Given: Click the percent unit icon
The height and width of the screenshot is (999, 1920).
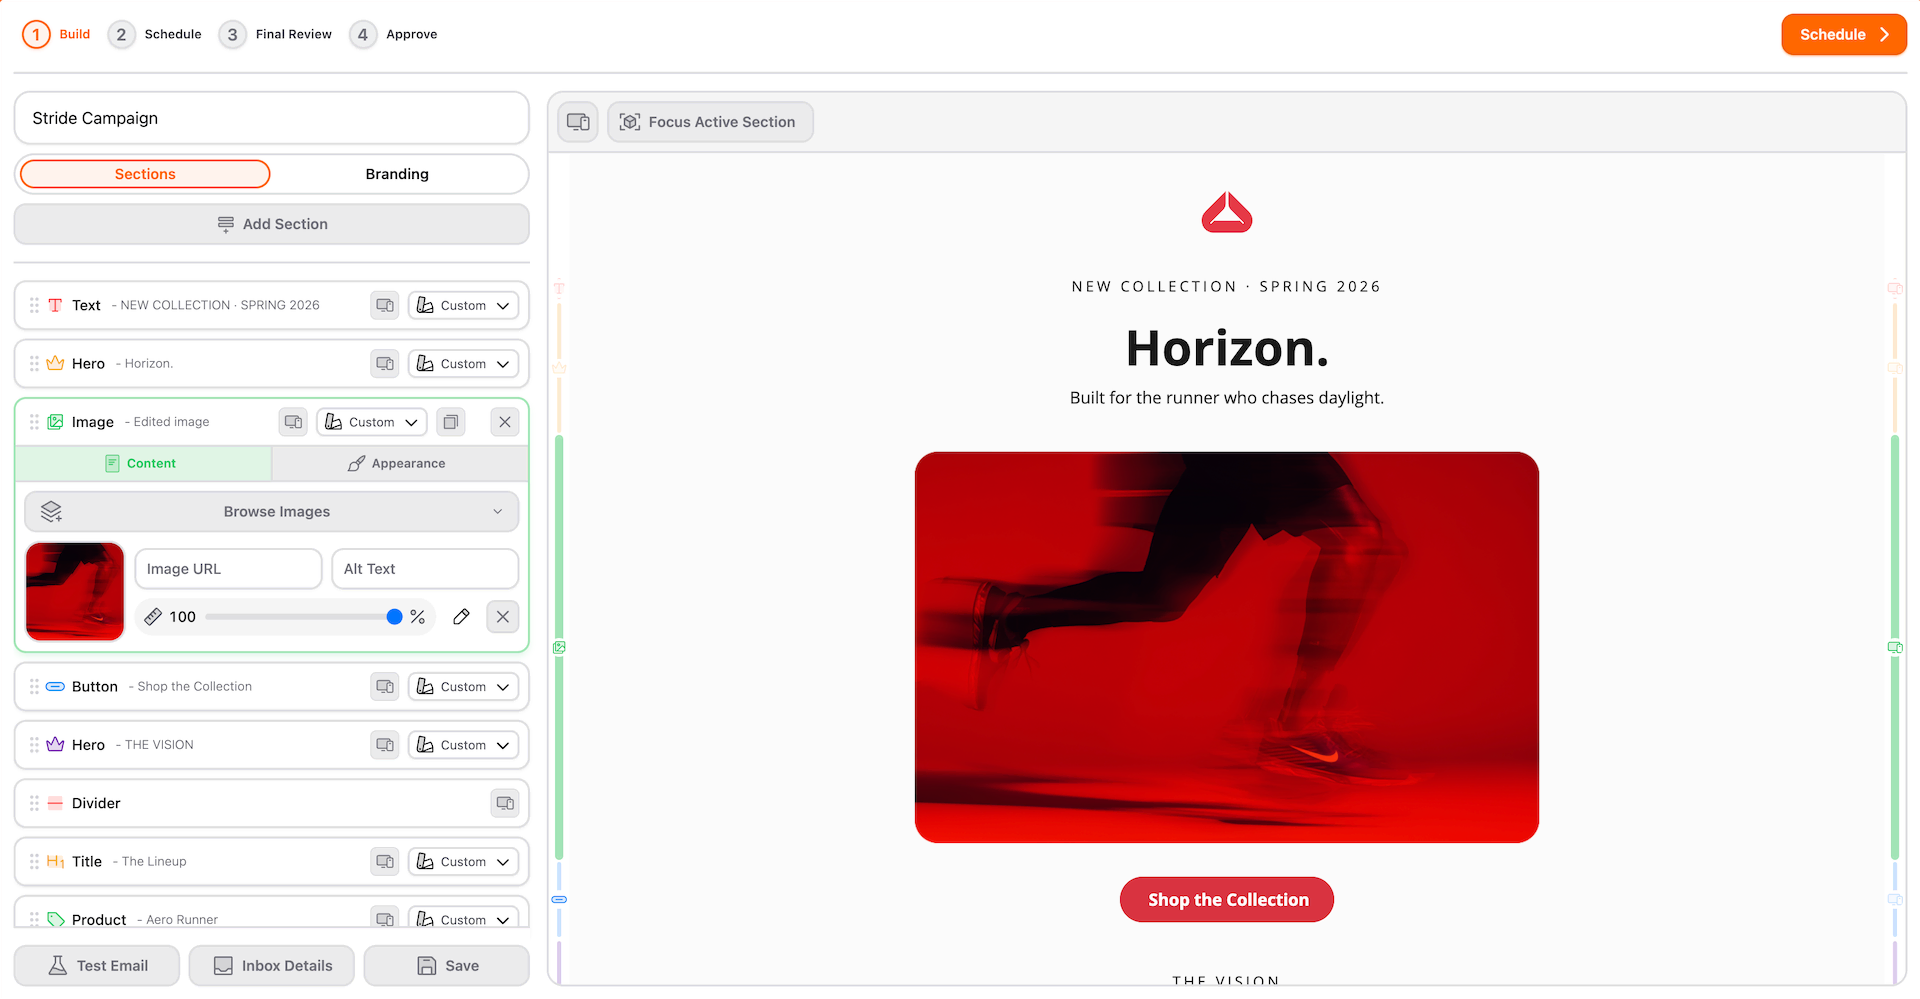Looking at the screenshot, I should (x=418, y=617).
